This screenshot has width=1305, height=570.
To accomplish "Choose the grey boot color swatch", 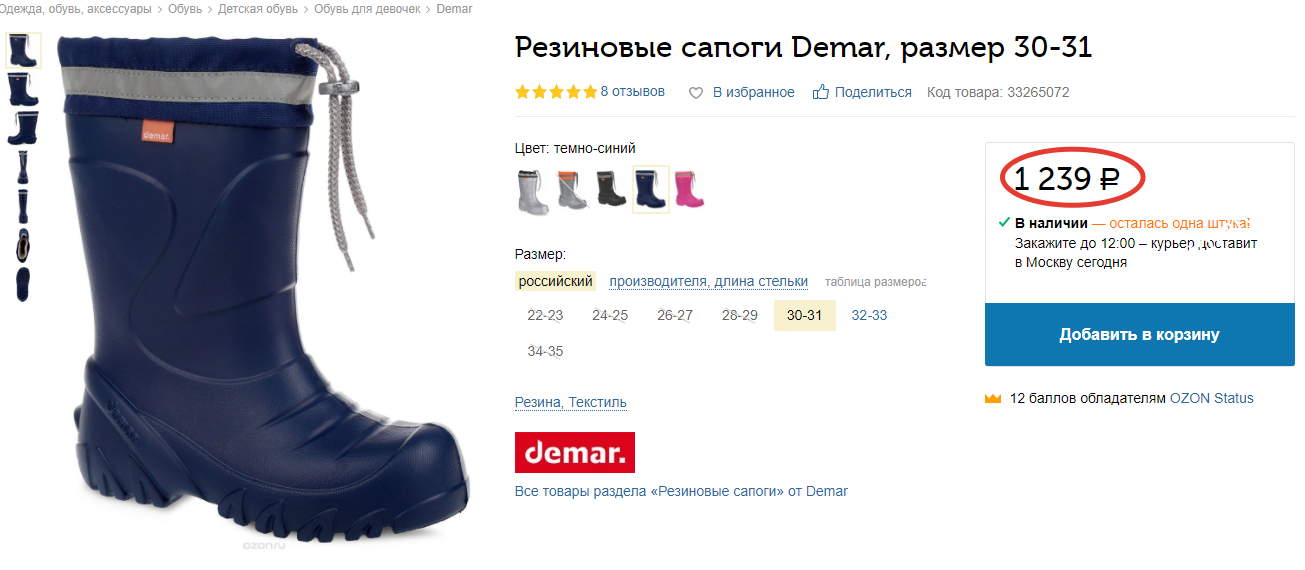I will [x=533, y=189].
